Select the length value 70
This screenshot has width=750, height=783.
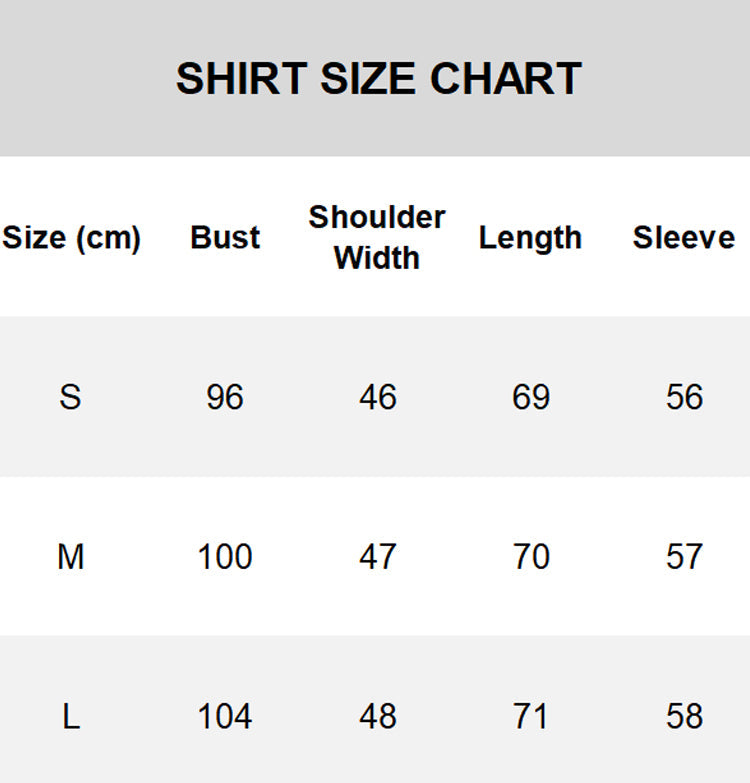pyautogui.click(x=531, y=556)
